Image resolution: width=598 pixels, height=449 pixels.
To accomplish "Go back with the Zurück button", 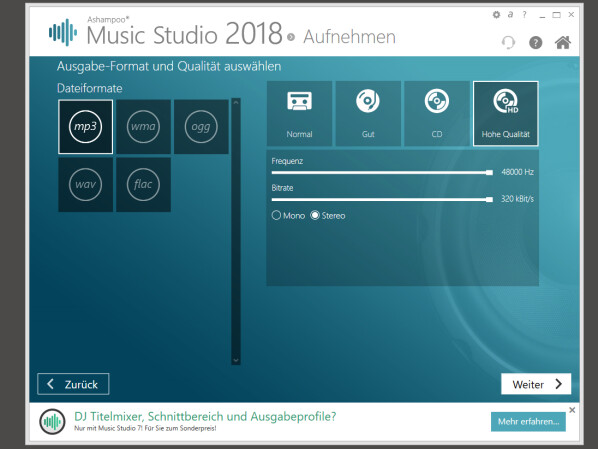I will (x=73, y=384).
